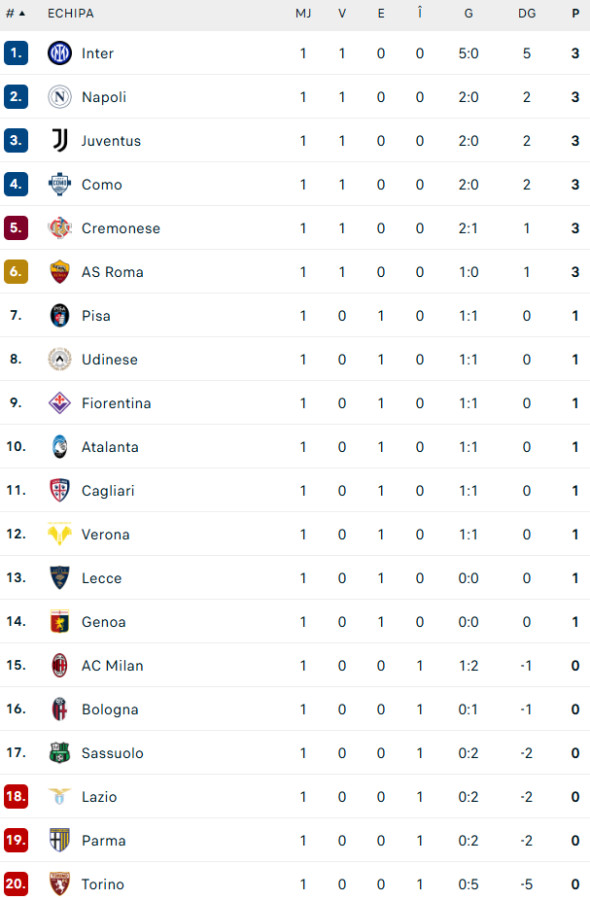590x900 pixels.
Task: Select the AC Milan club logo
Action: [x=59, y=665]
